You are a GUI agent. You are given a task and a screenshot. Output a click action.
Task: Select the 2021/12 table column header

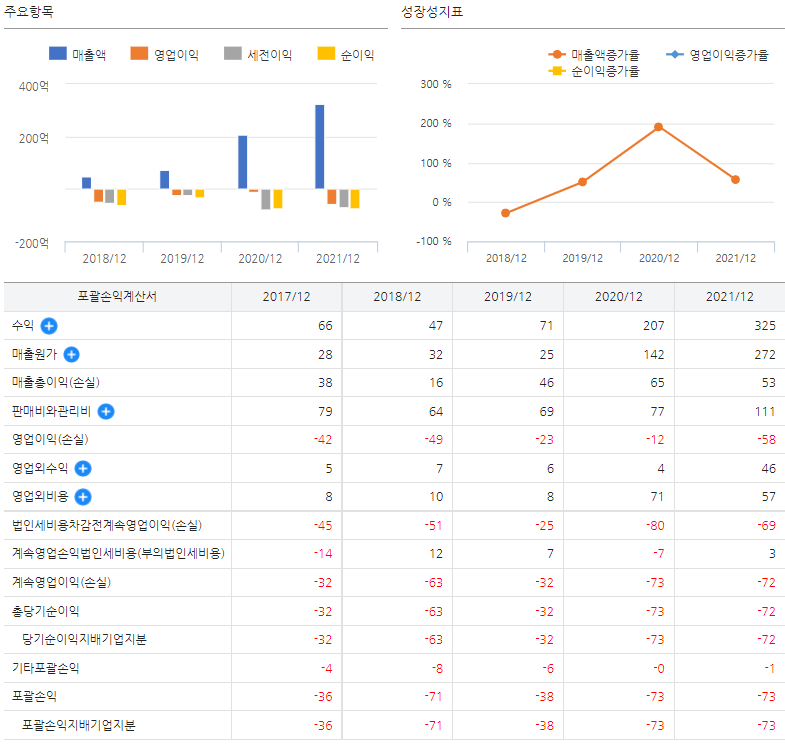click(x=729, y=297)
